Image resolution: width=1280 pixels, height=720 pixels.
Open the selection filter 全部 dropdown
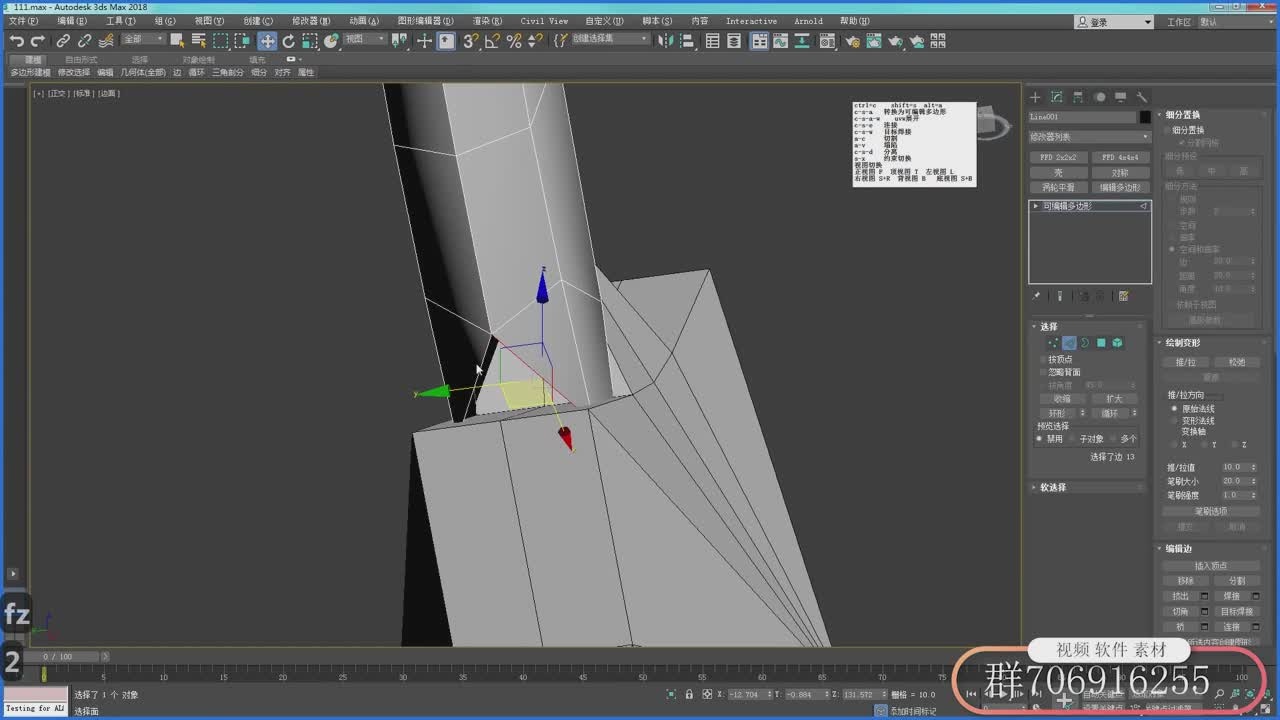(143, 39)
